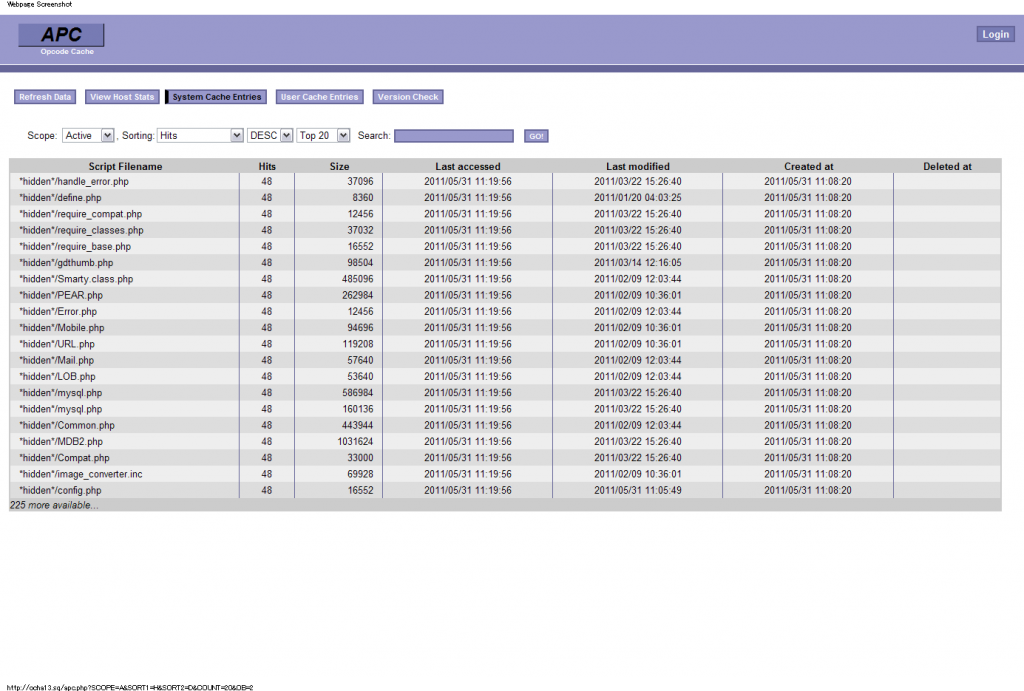This screenshot has height=691, width=1024.
Task: Select the Common.php filename
Action: tap(67, 425)
